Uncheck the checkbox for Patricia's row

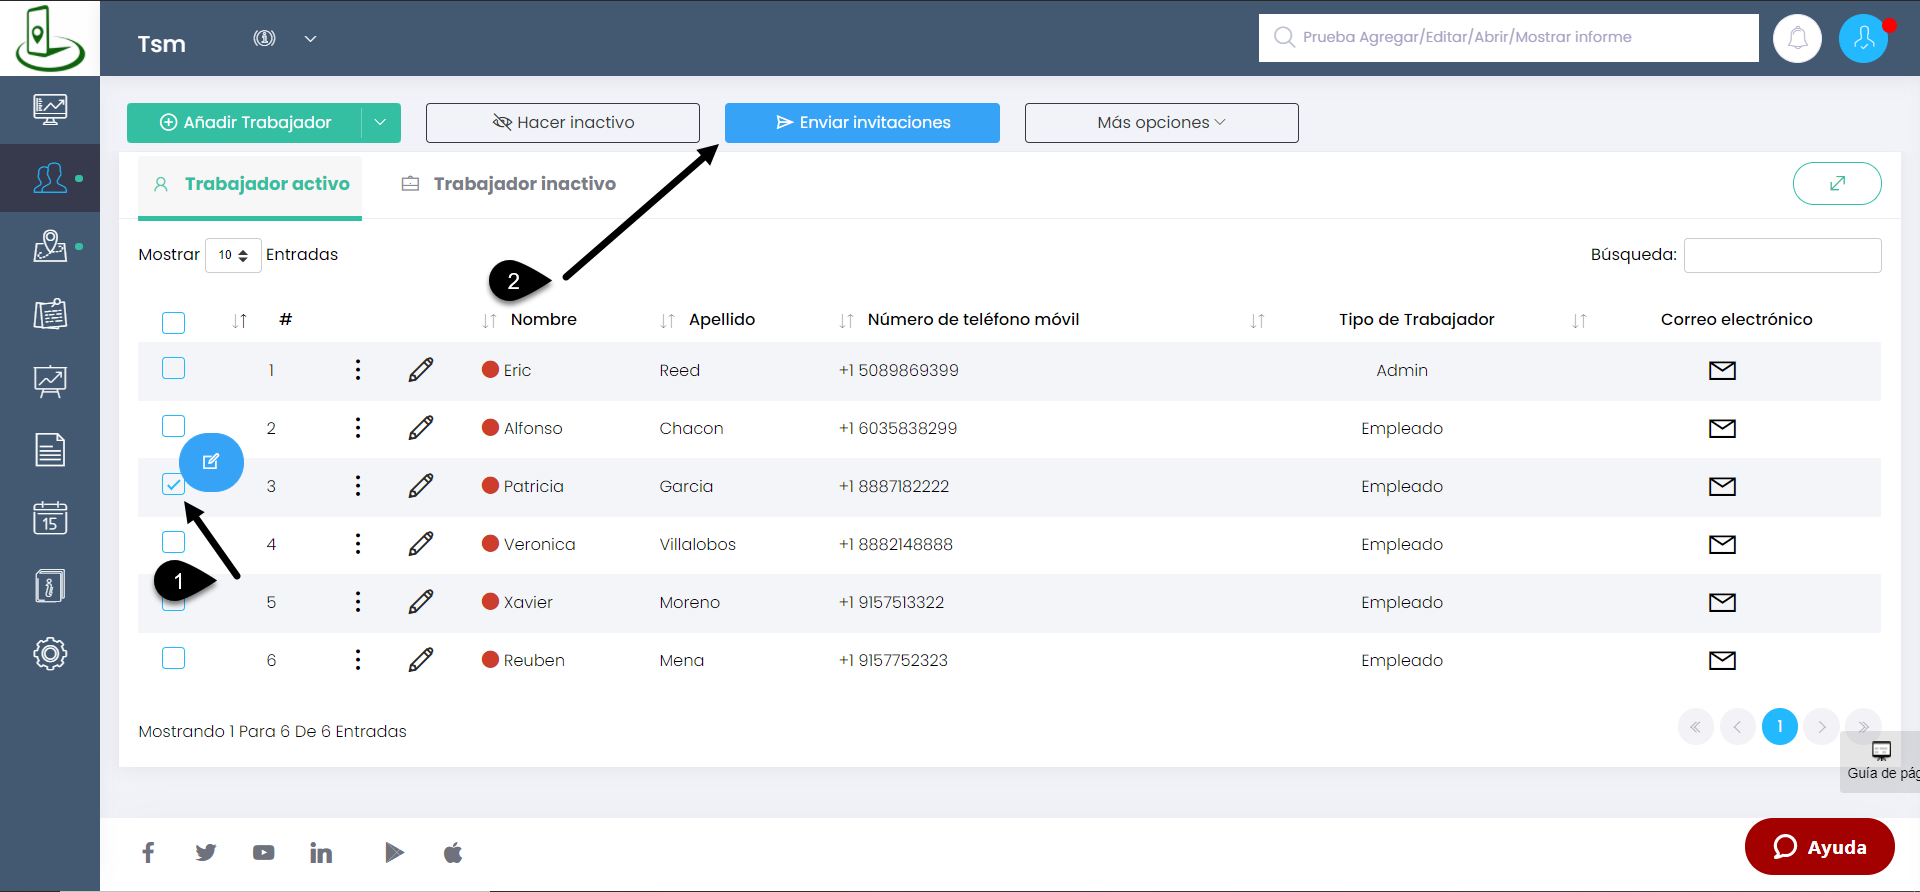[173, 485]
